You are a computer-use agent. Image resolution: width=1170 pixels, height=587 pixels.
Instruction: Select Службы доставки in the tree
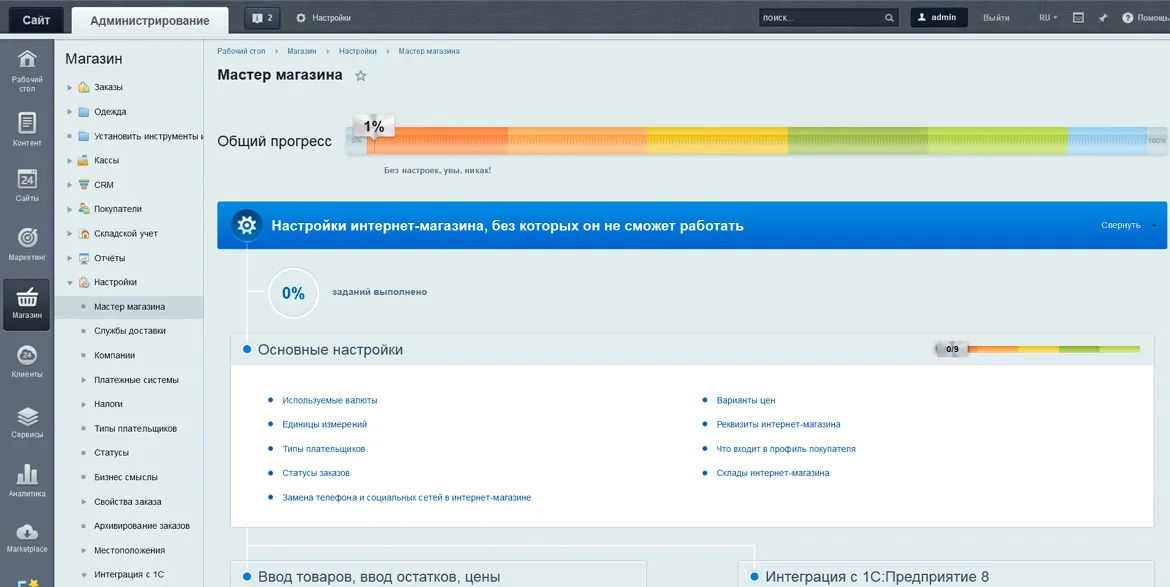point(130,331)
